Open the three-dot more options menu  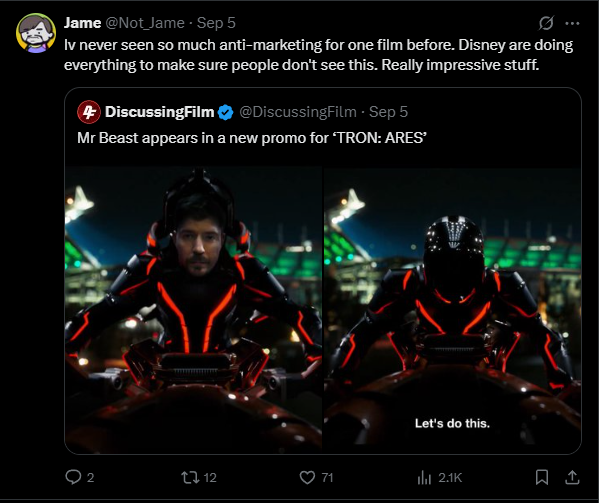click(572, 23)
